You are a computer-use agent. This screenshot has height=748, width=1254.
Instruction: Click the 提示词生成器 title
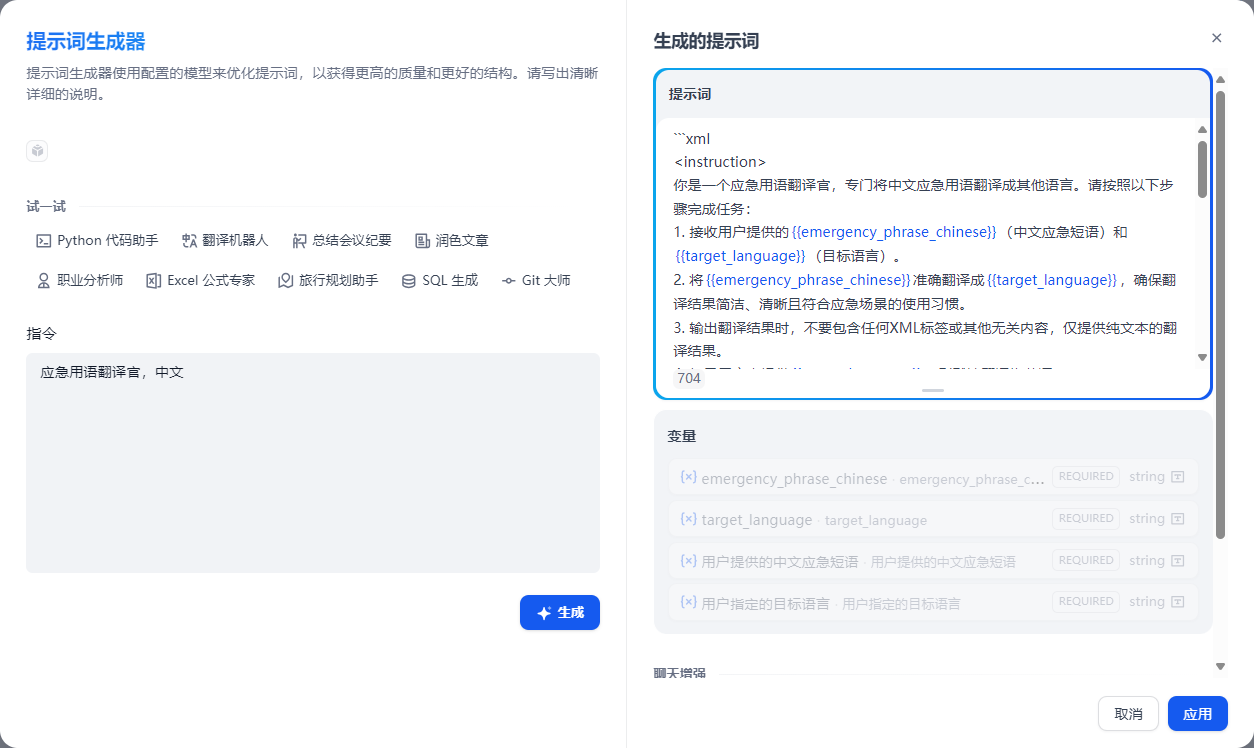[86, 41]
